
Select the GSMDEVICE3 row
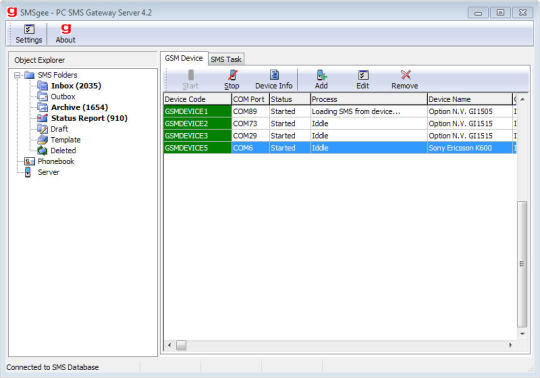click(340, 136)
